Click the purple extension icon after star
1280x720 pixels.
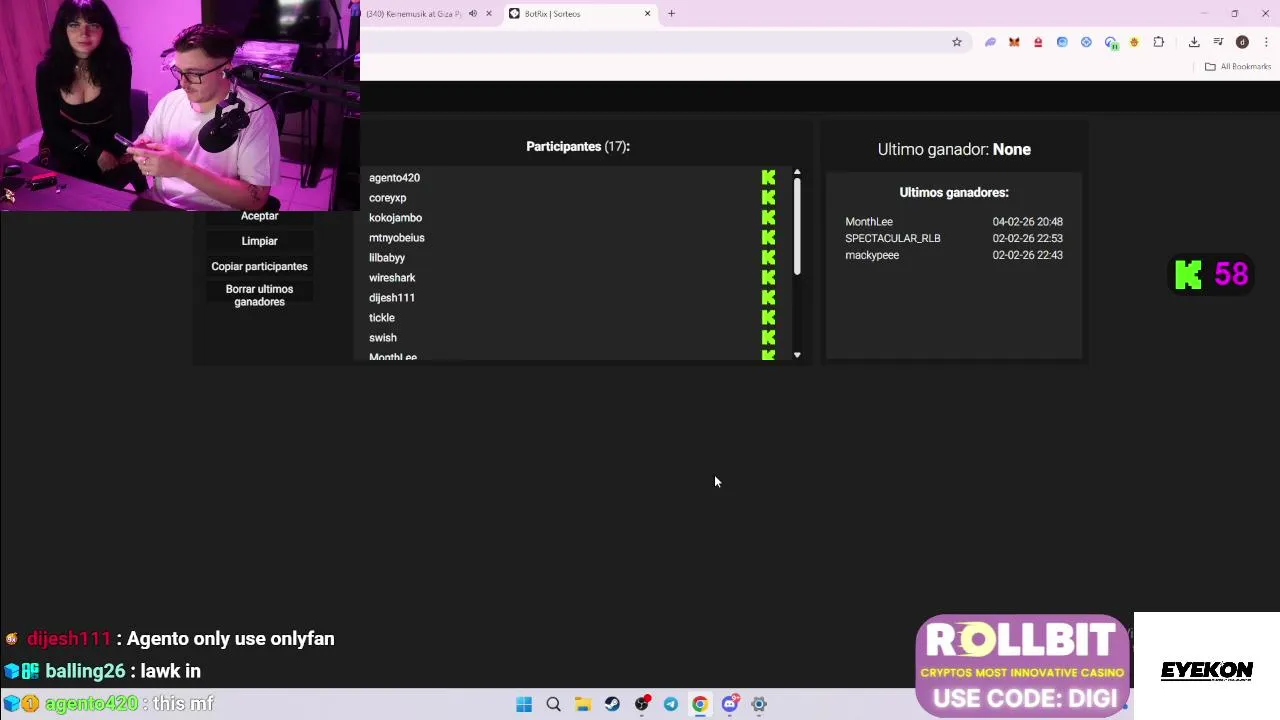click(990, 42)
